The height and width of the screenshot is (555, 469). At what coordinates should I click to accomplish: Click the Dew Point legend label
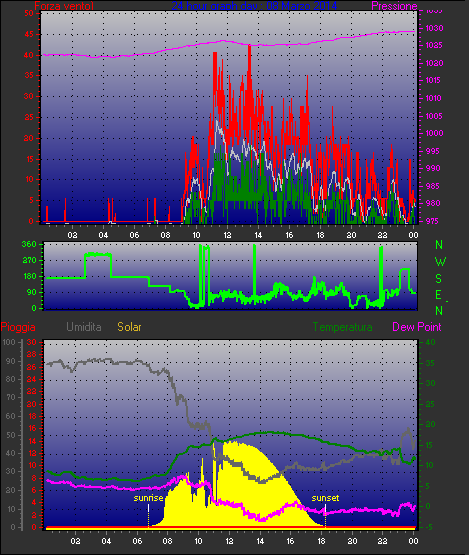tap(417, 327)
